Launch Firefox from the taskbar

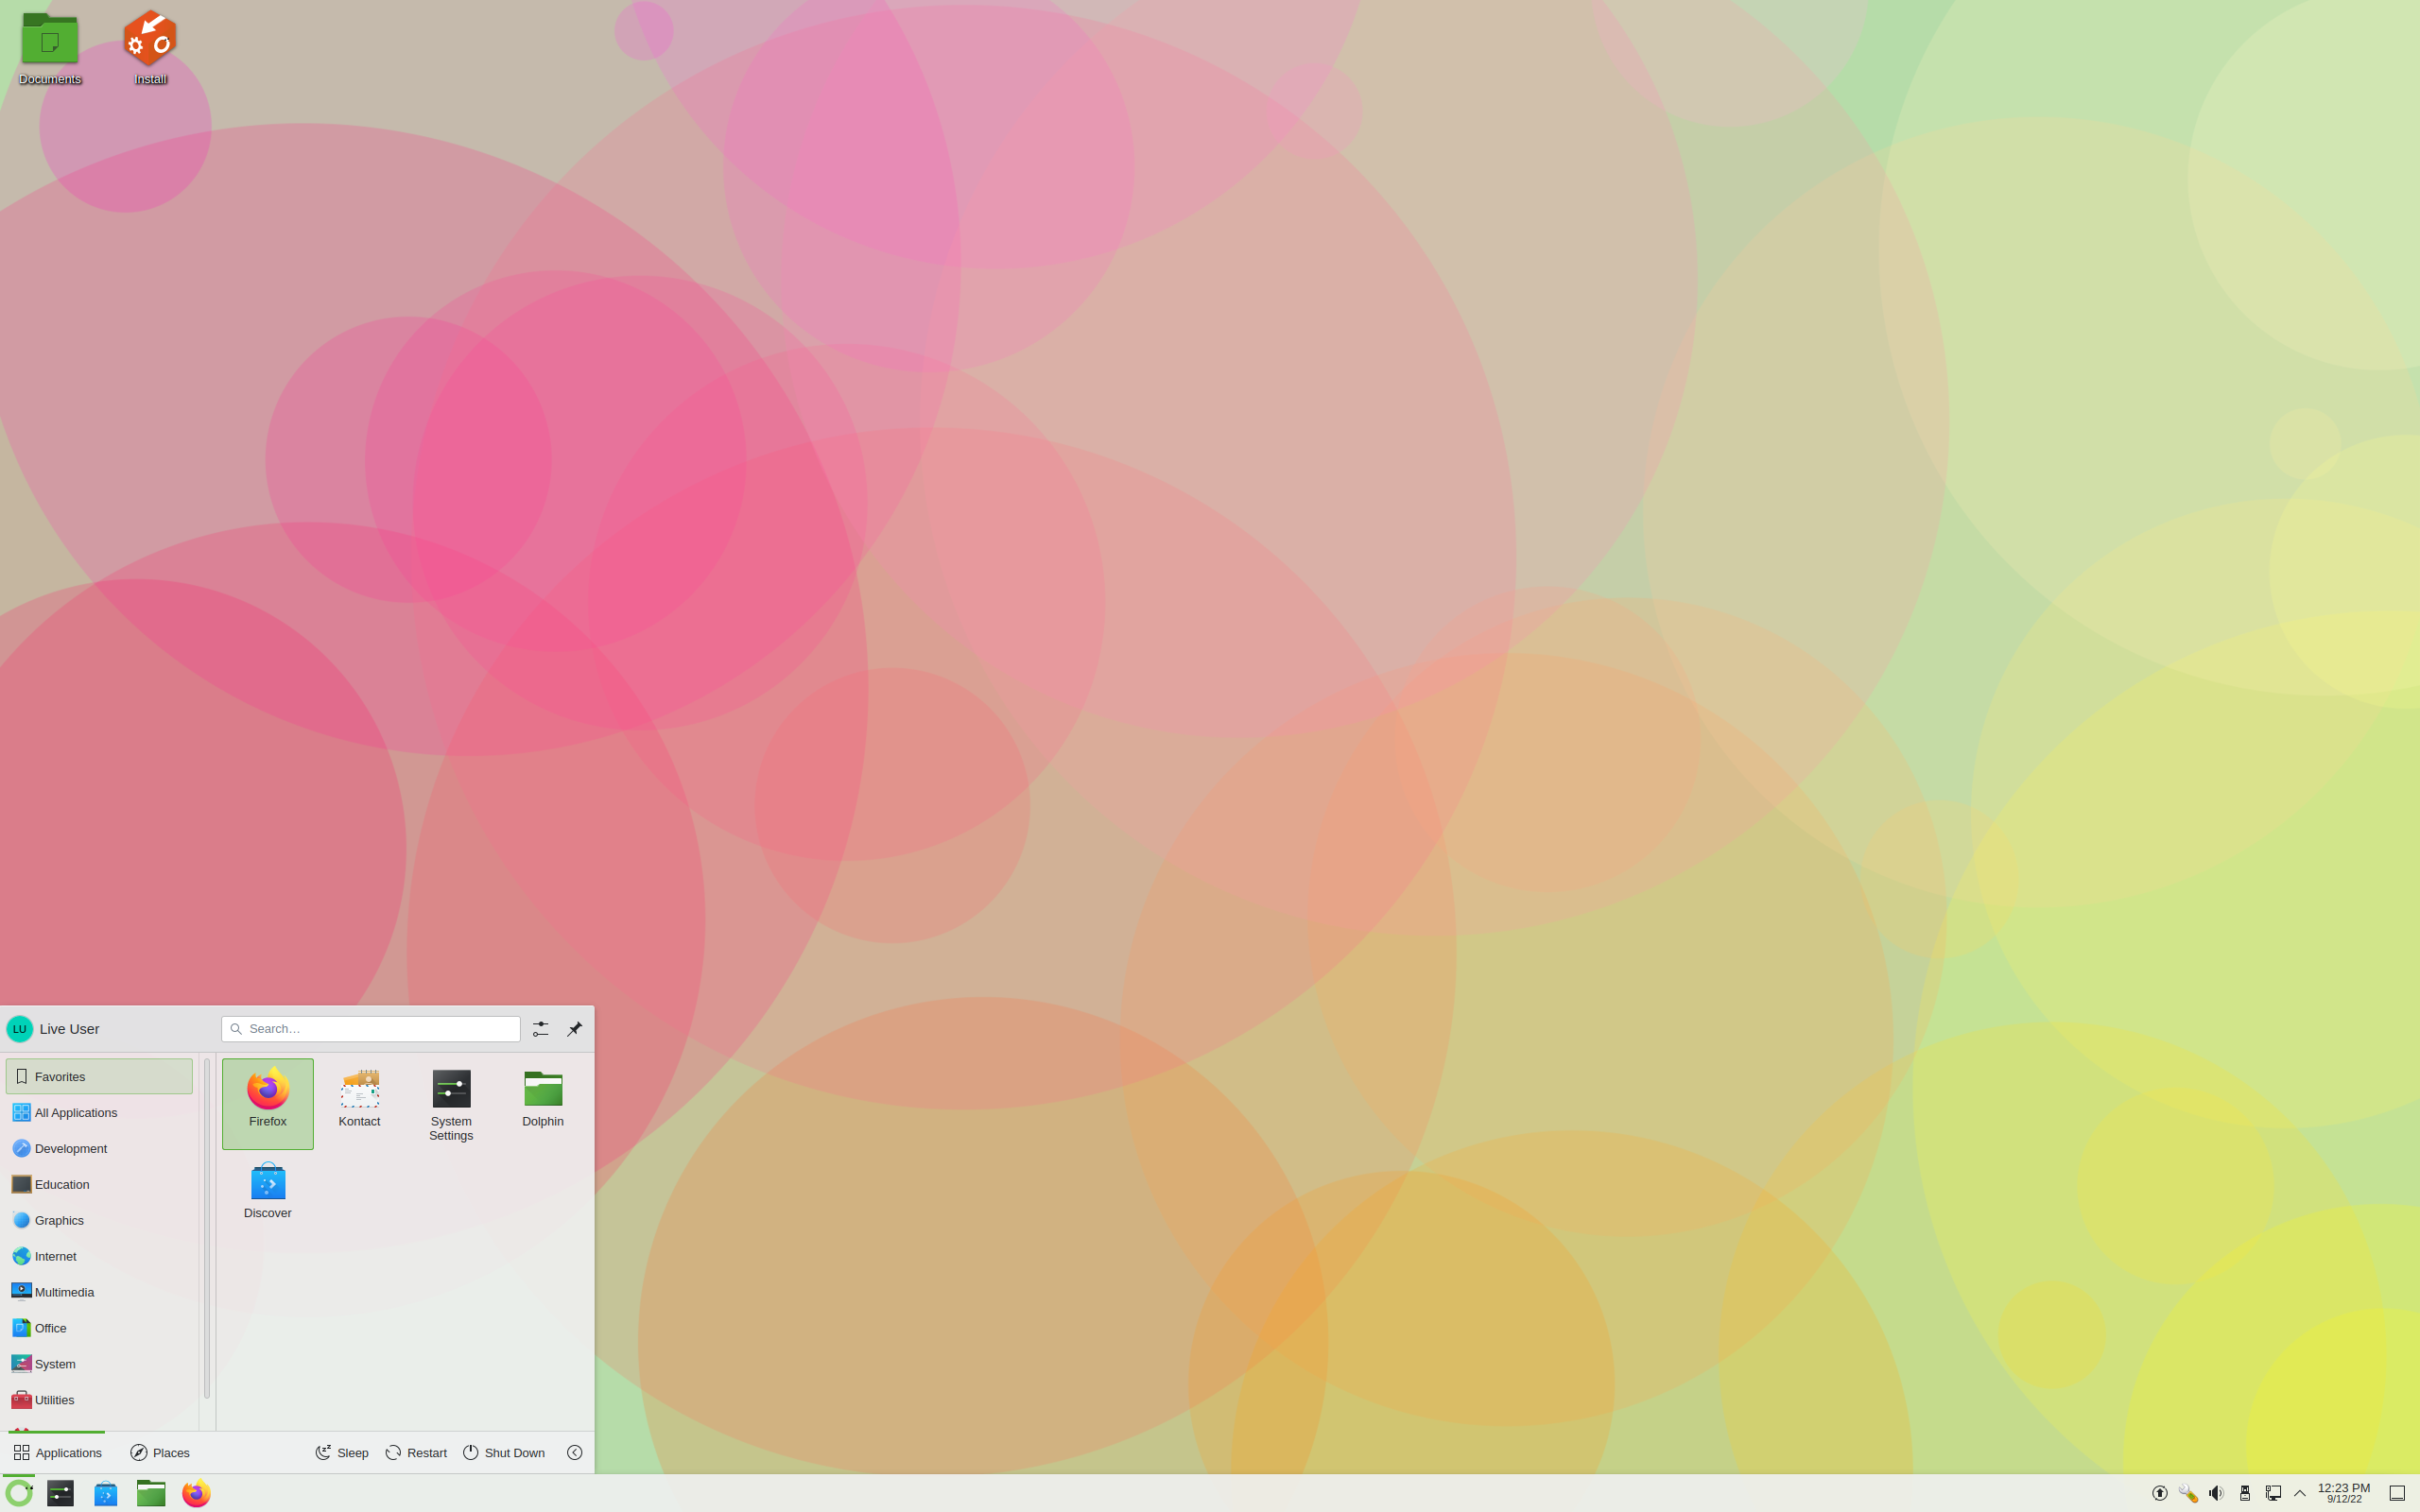tap(196, 1494)
